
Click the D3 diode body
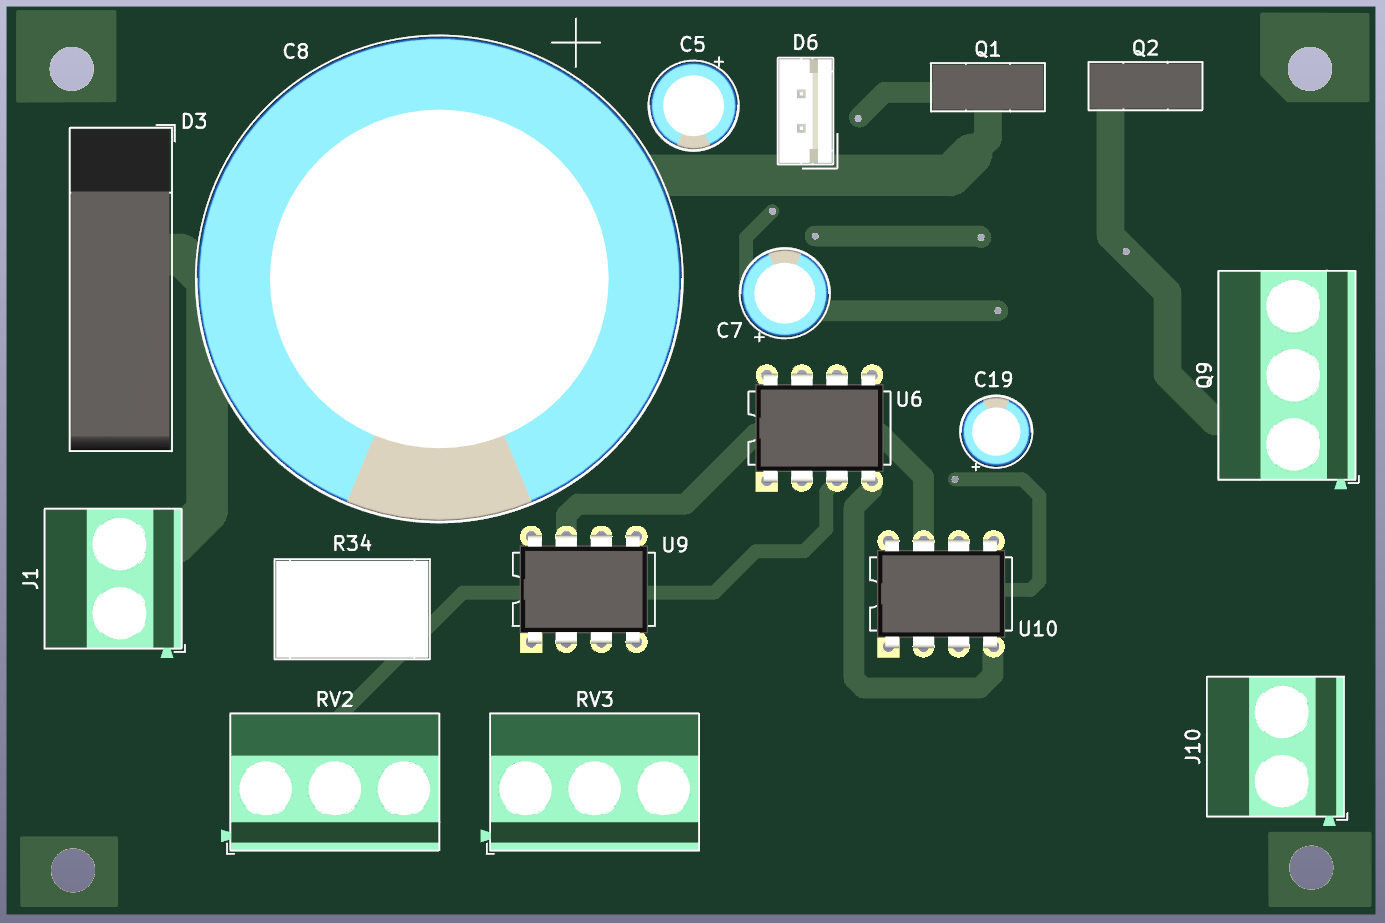coord(121,289)
